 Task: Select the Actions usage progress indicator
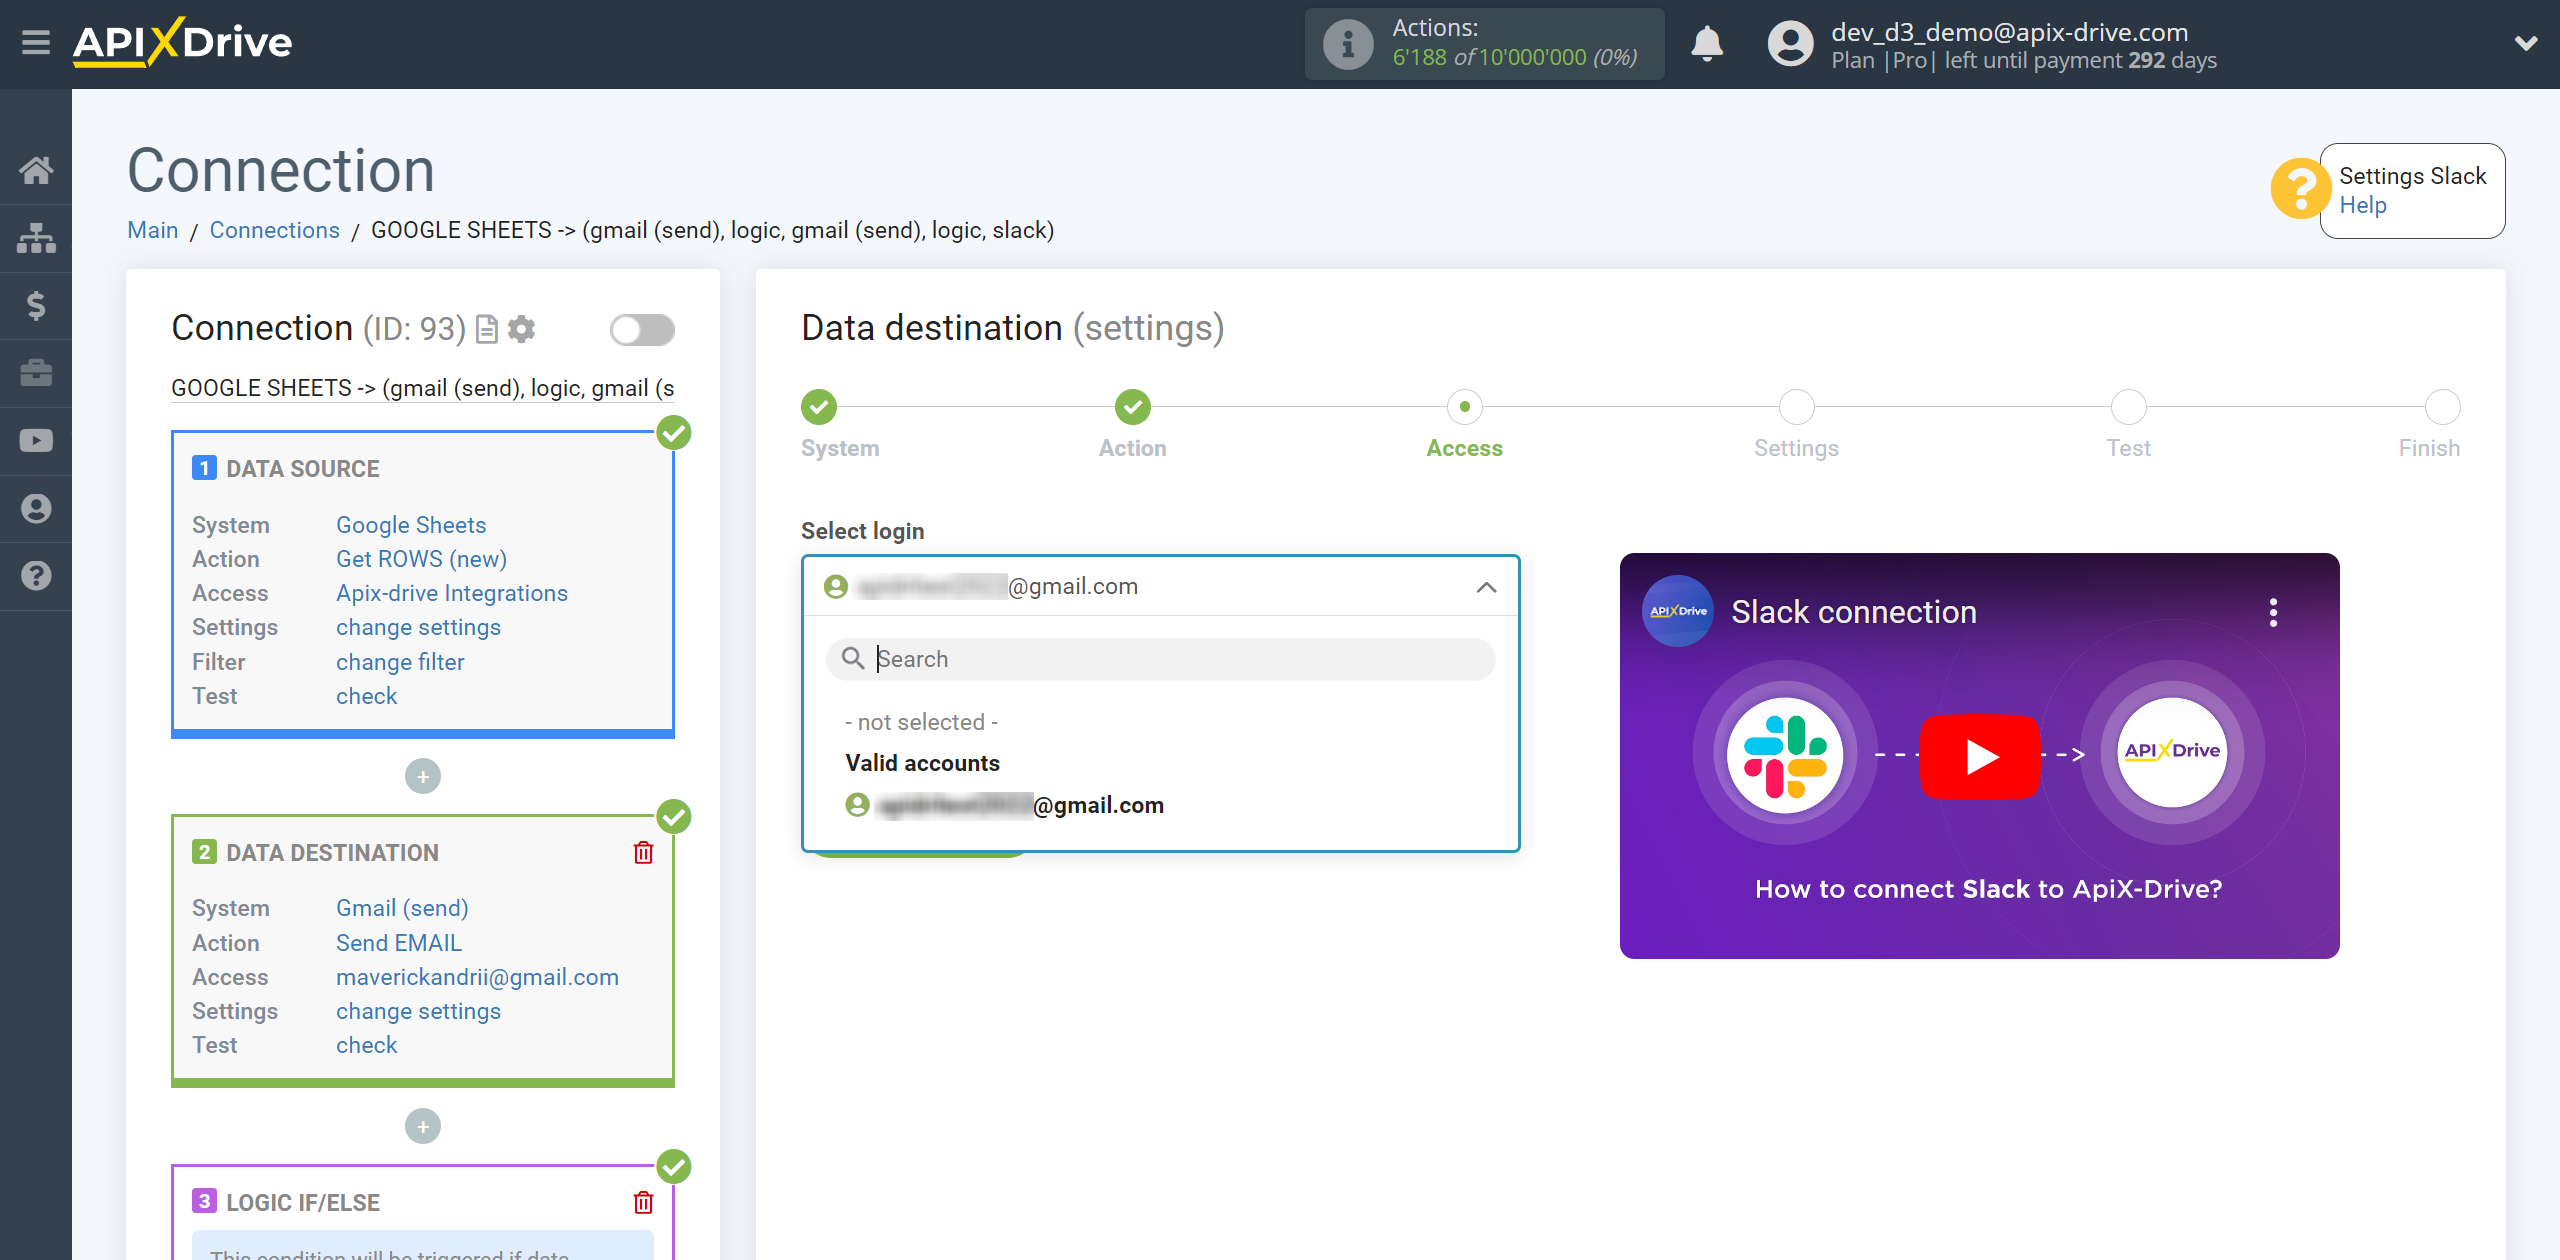coord(1486,42)
